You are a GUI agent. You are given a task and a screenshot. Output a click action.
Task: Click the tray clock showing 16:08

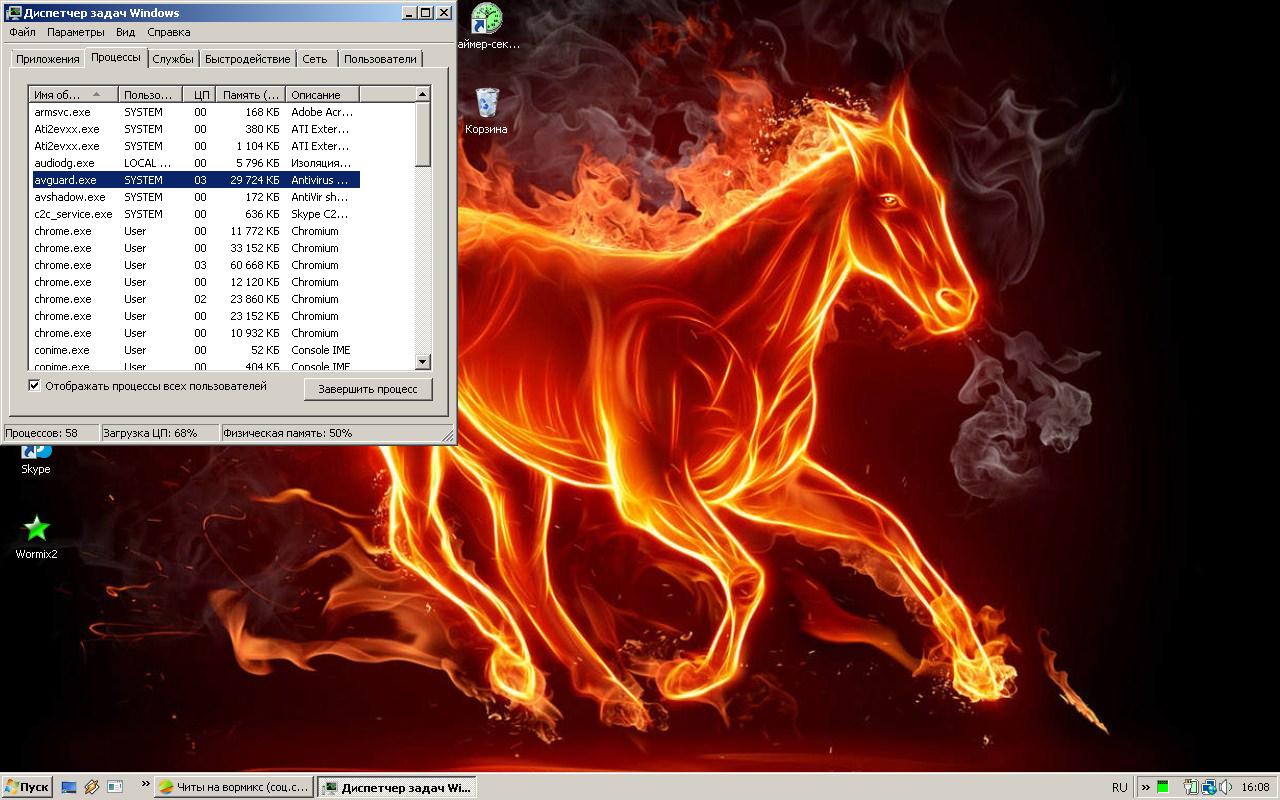point(1255,787)
